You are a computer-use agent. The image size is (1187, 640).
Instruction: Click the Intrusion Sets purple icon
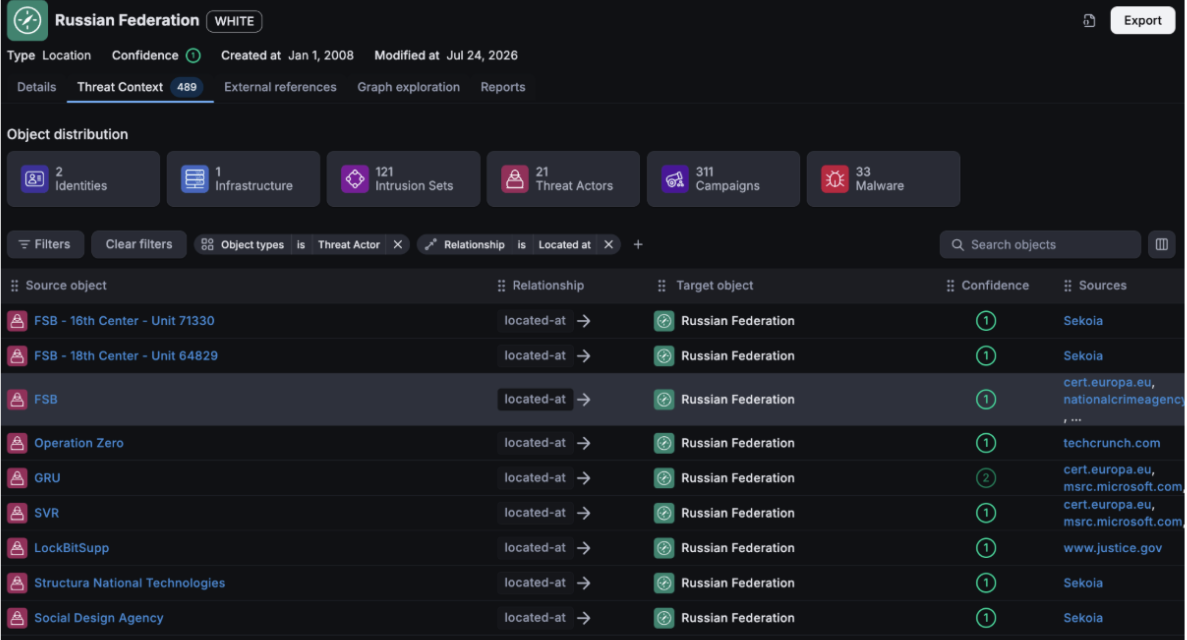pos(354,179)
